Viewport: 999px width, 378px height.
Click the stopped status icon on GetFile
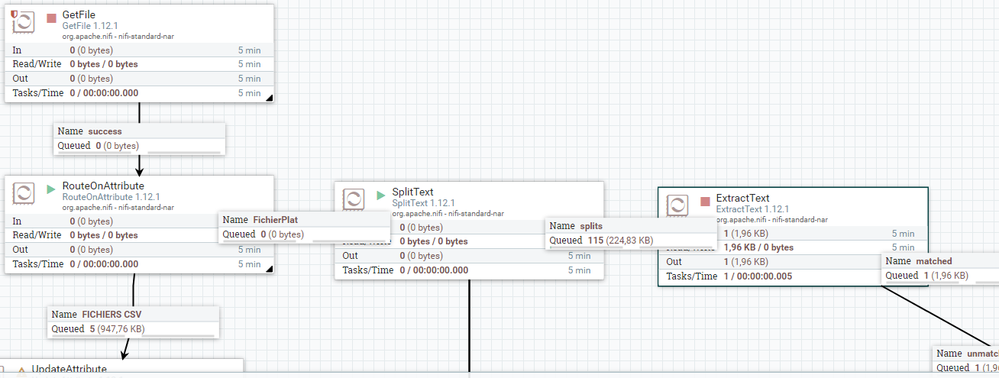[52, 18]
